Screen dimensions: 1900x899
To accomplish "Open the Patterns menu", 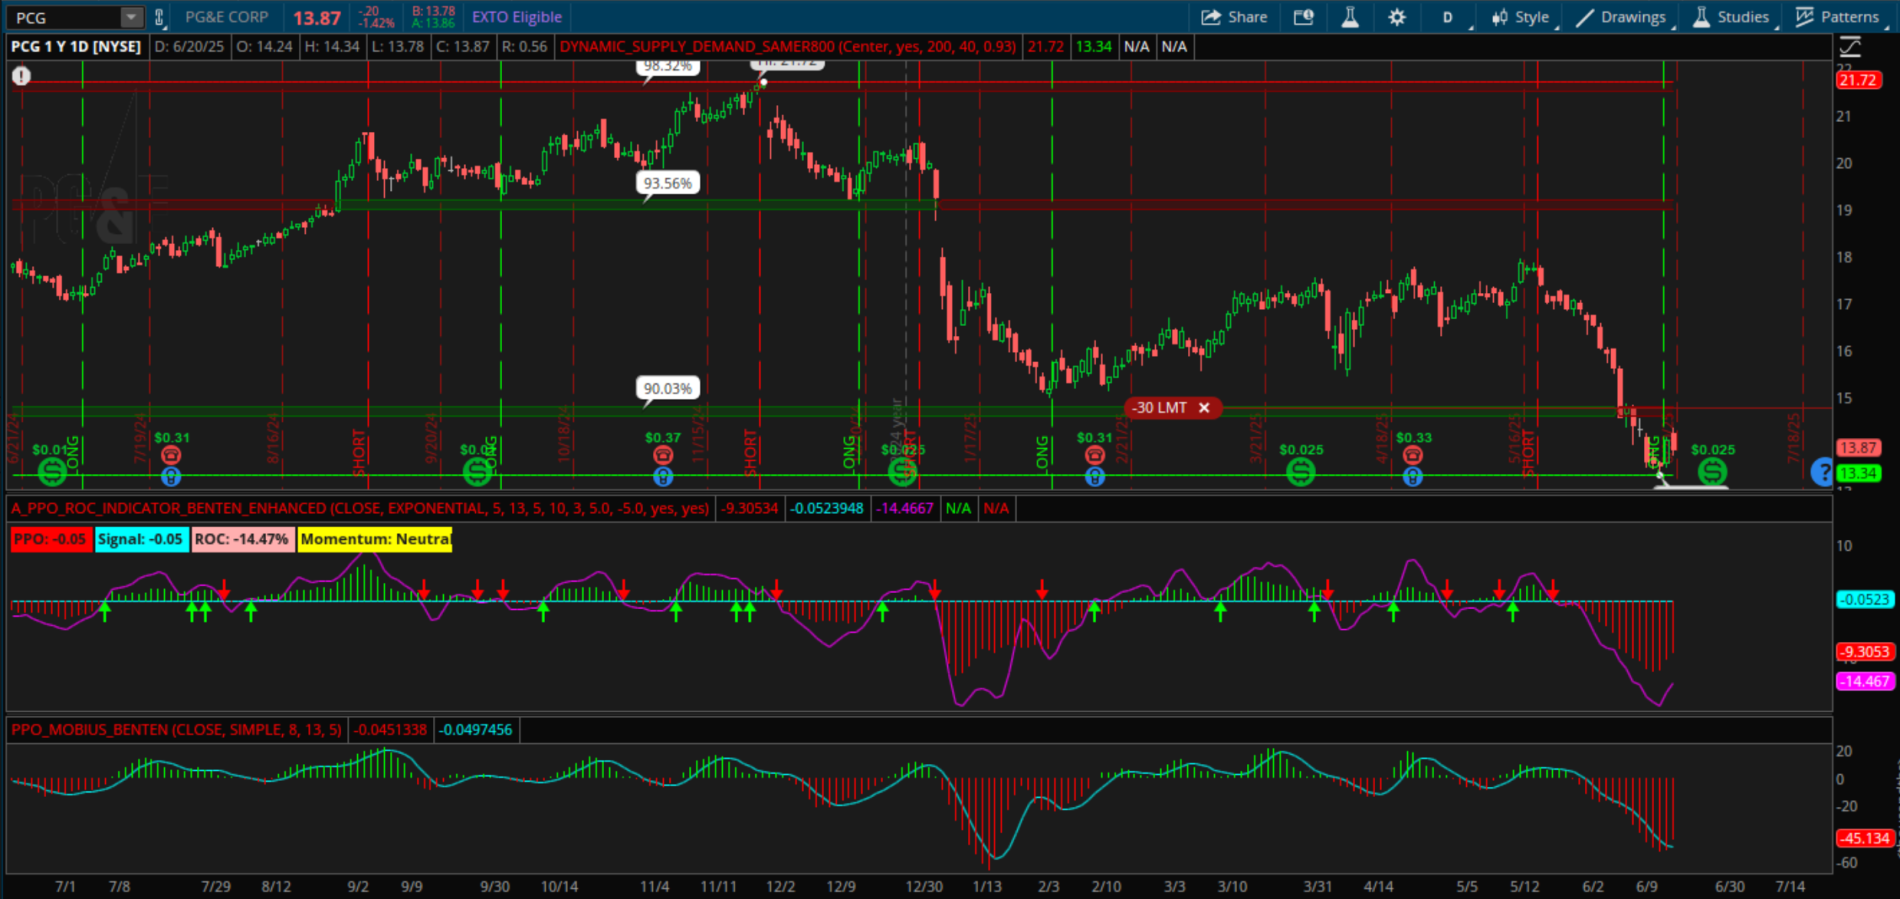I will 1838,17.
